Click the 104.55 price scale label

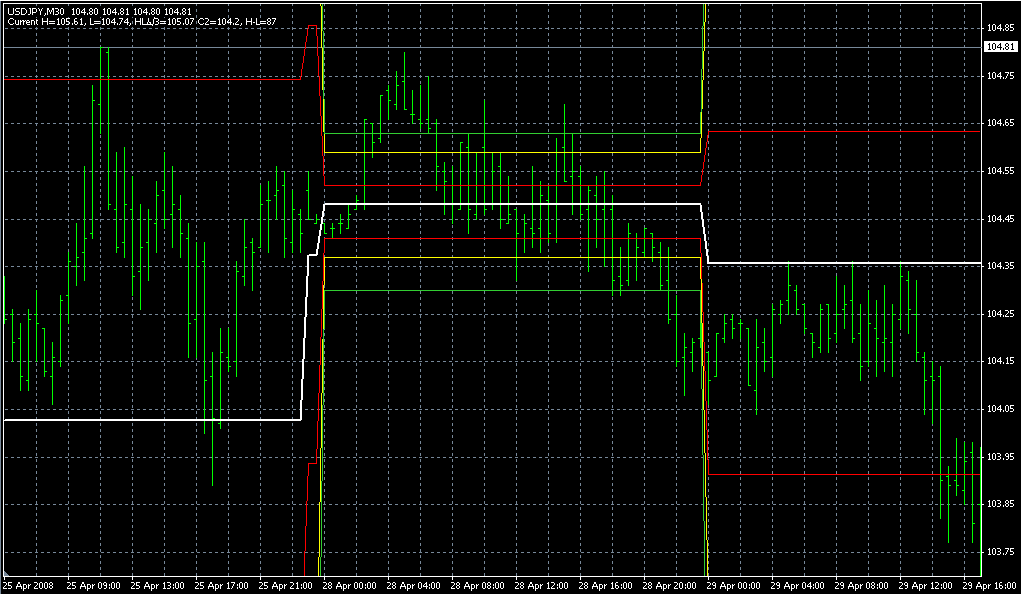(1000, 171)
